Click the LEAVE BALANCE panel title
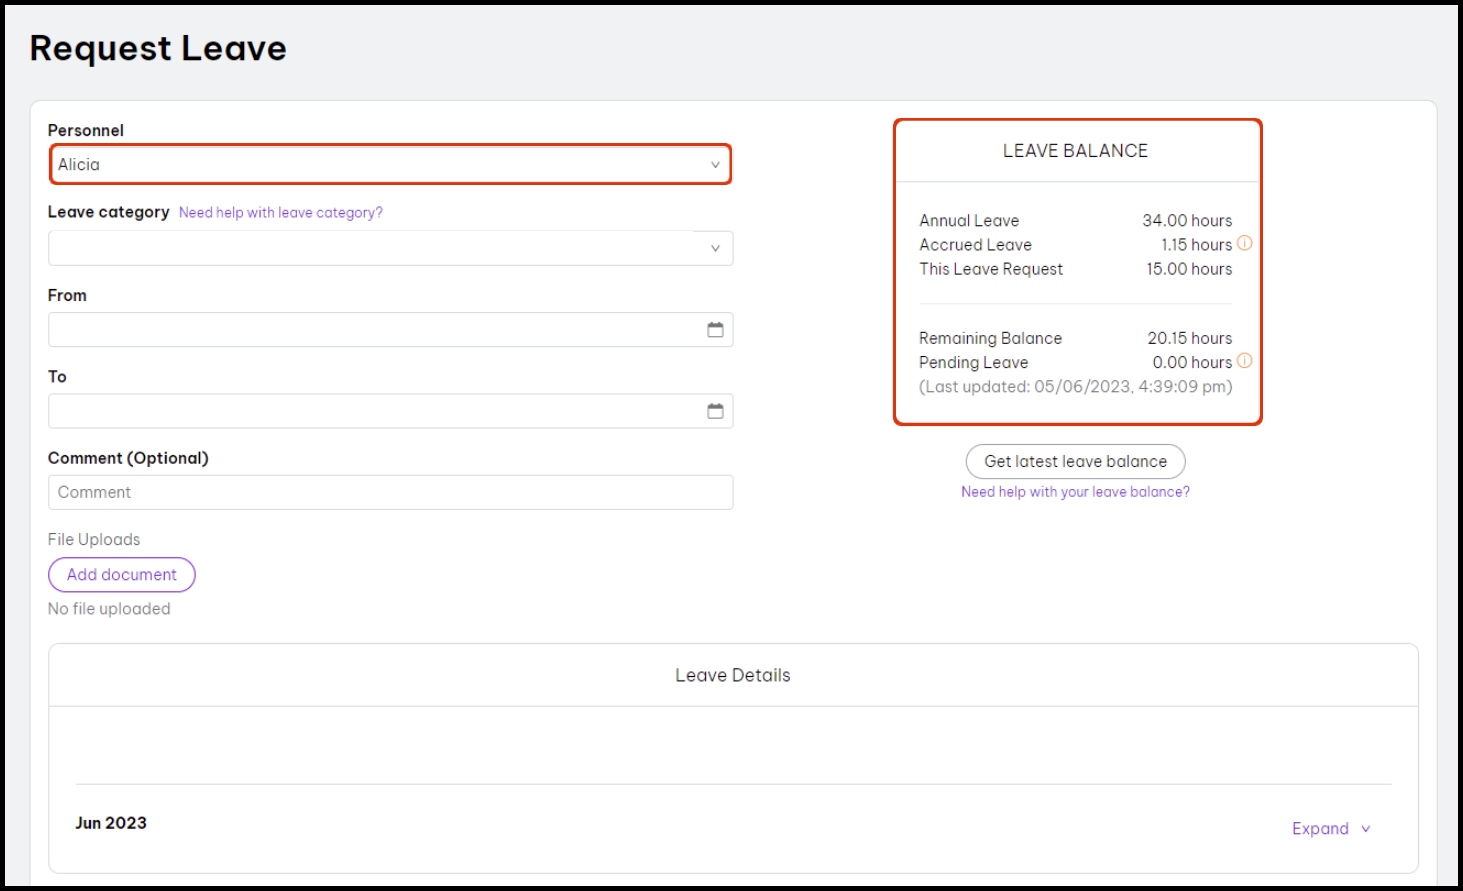 pos(1075,151)
